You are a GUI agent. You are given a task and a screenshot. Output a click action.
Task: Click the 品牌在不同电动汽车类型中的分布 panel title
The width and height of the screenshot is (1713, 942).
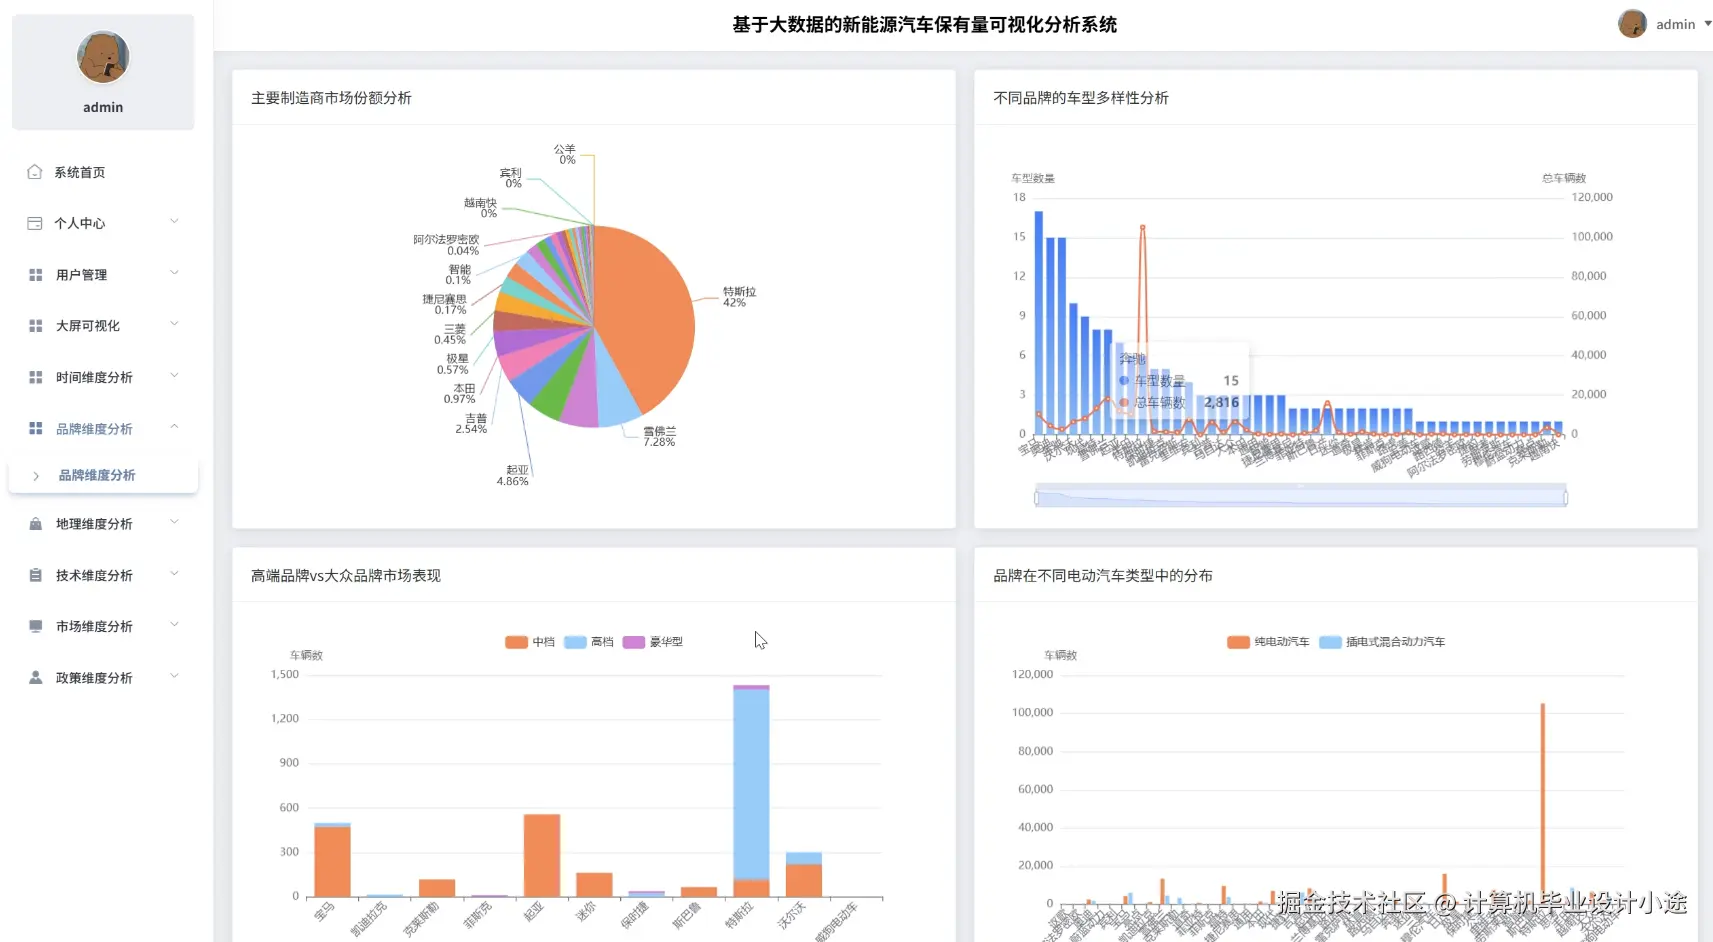point(1103,576)
